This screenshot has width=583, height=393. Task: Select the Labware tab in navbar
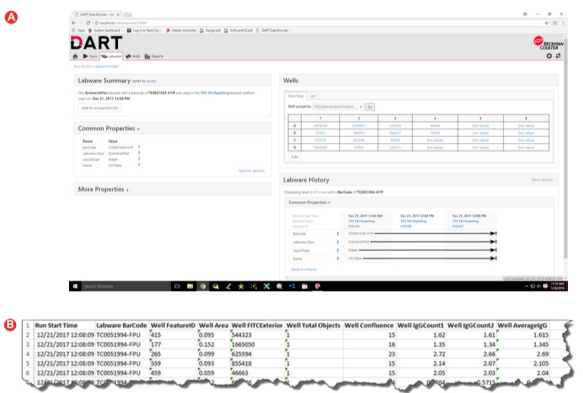[111, 56]
